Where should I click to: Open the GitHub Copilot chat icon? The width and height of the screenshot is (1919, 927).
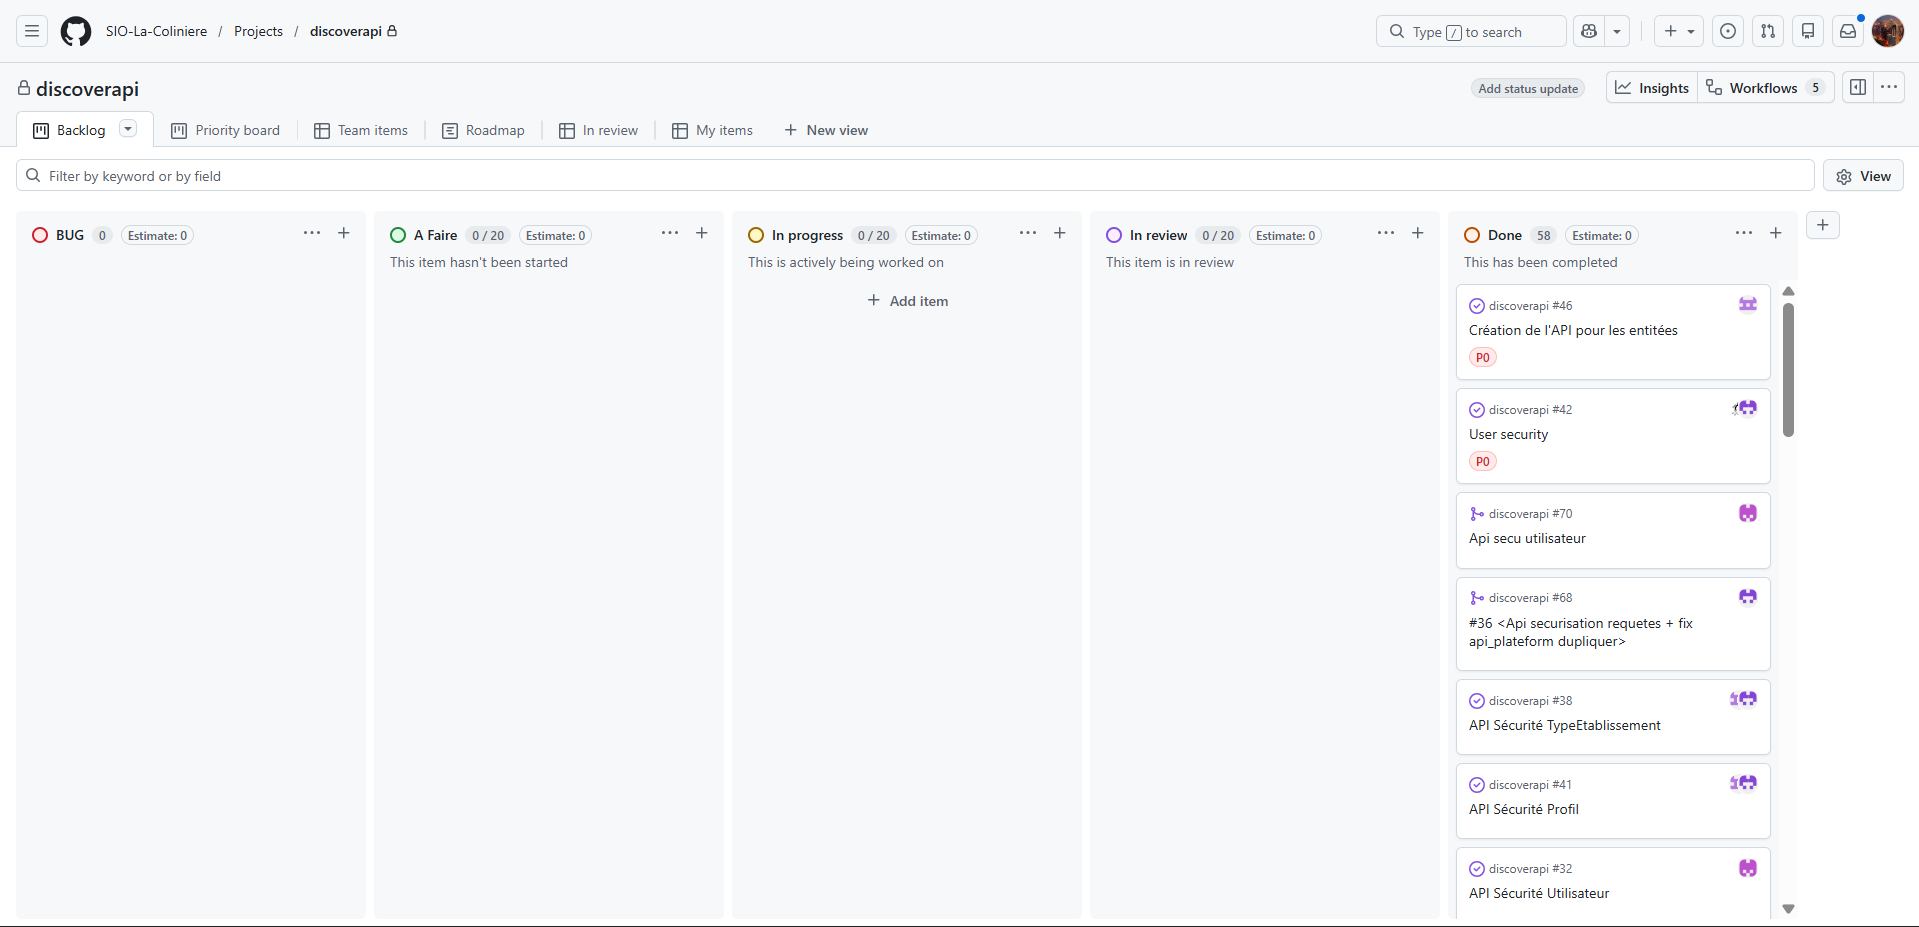point(1588,31)
